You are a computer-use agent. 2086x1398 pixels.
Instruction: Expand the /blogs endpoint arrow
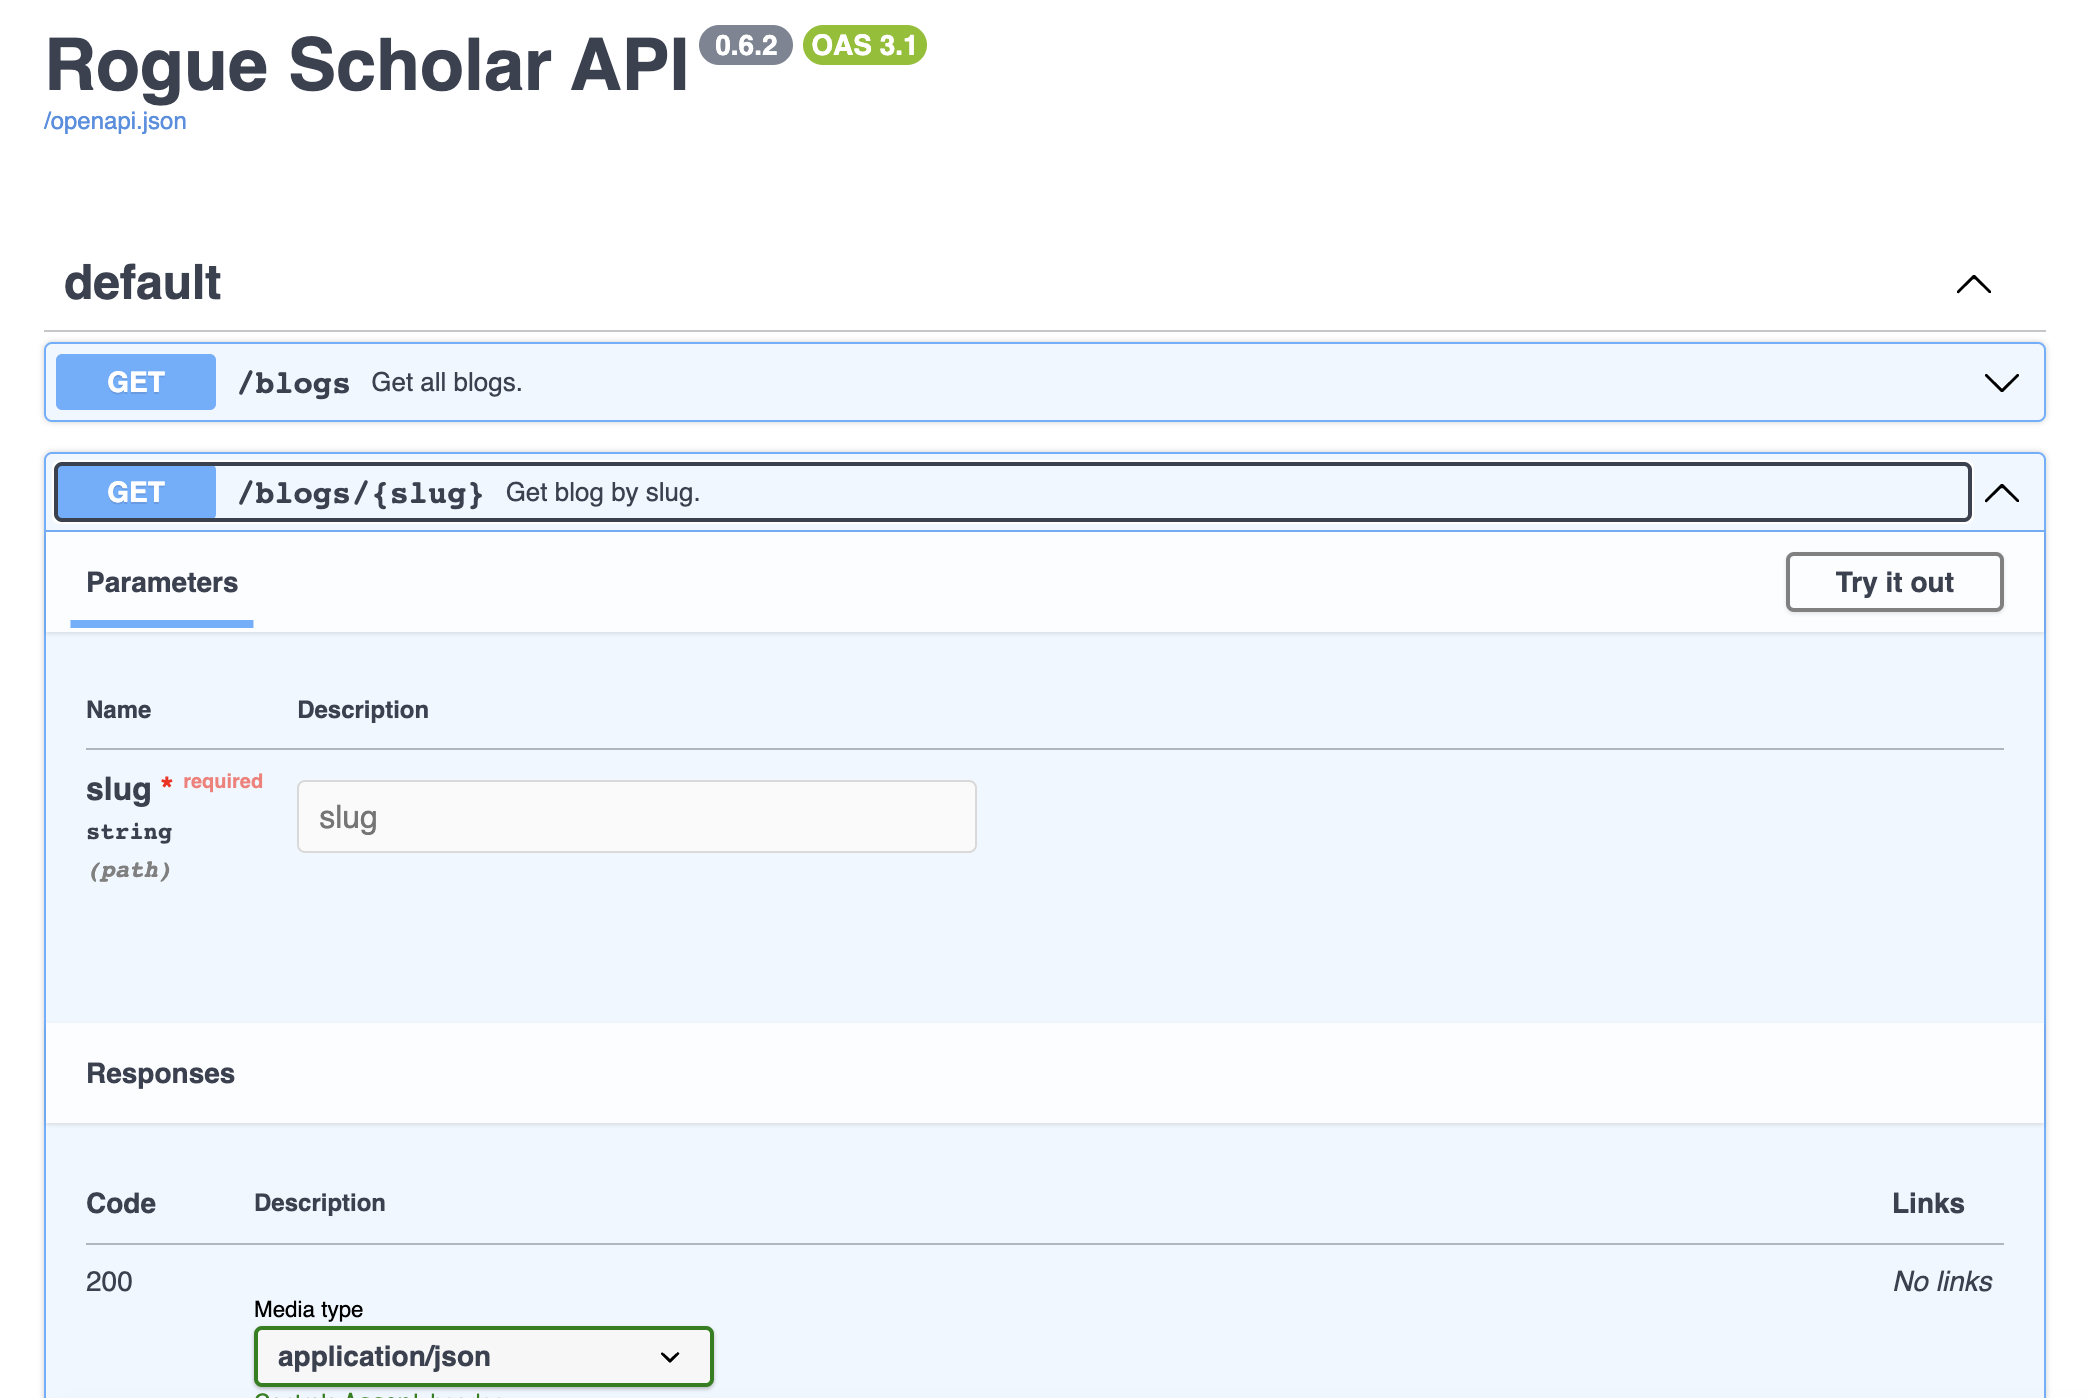coord(2001,383)
